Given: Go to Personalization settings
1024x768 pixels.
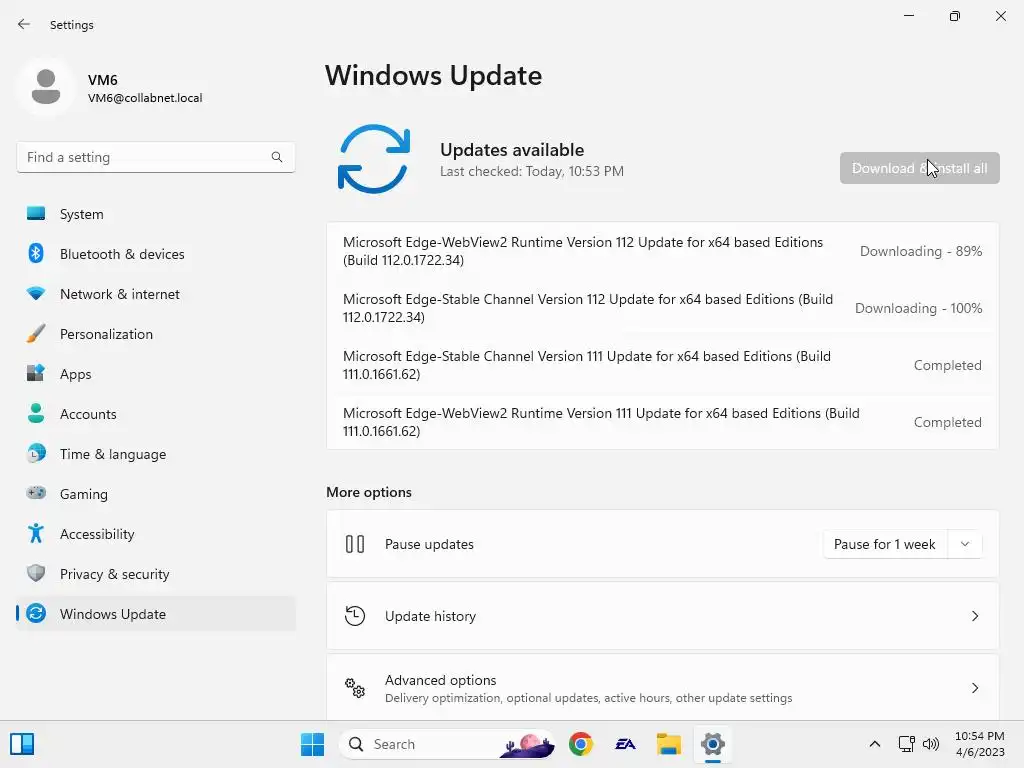Looking at the screenshot, I should click(x=156, y=334).
